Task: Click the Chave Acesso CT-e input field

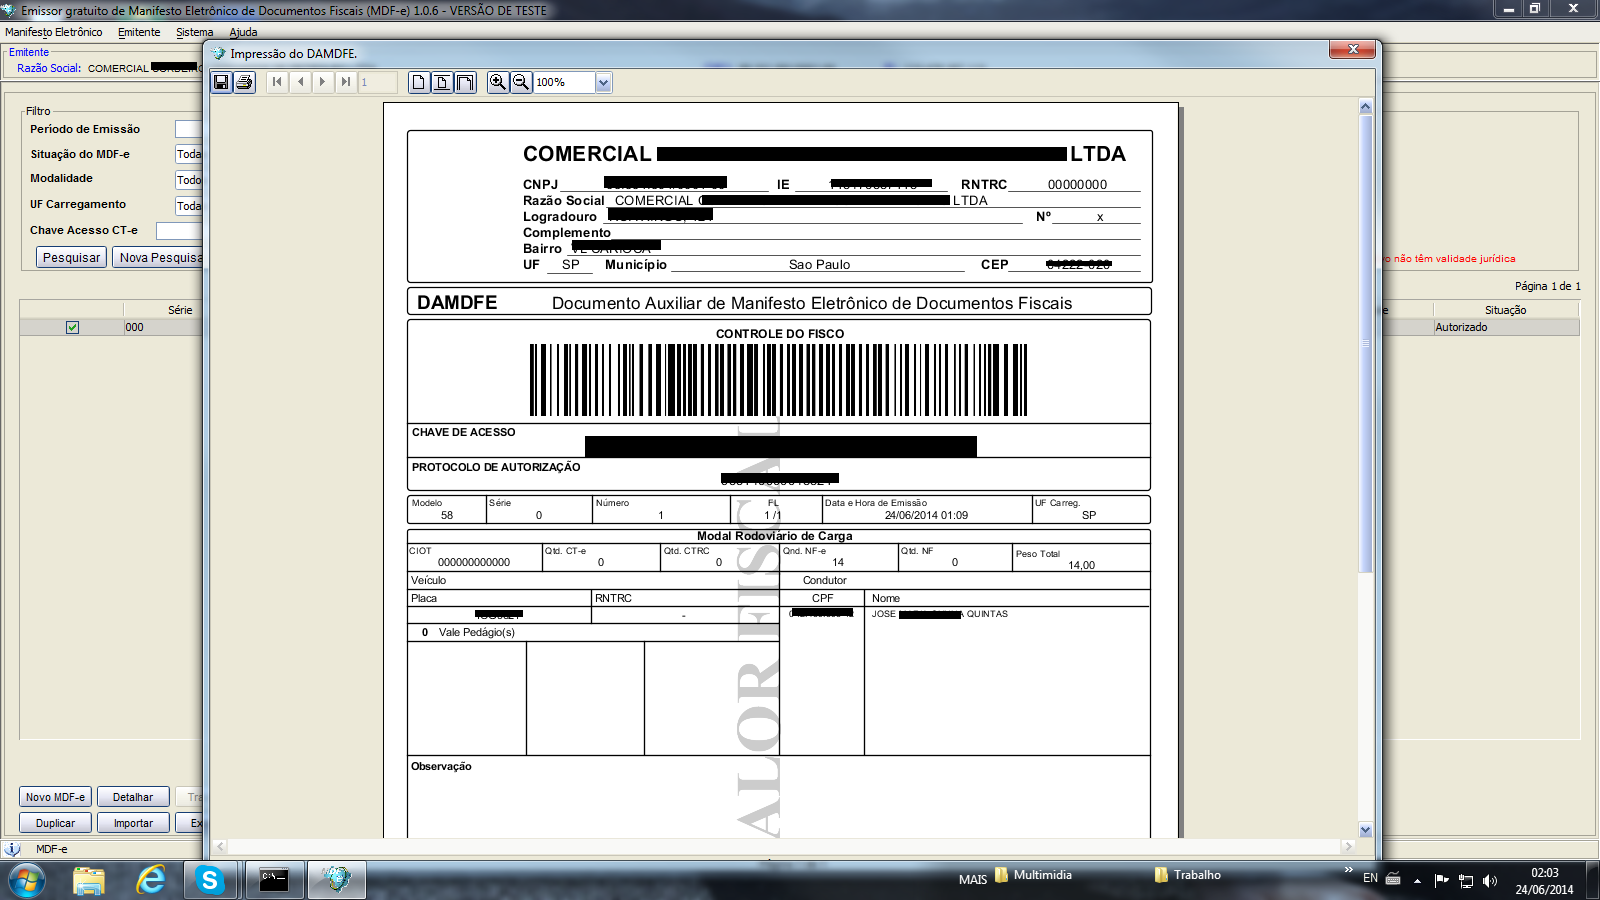Action: click(180, 231)
